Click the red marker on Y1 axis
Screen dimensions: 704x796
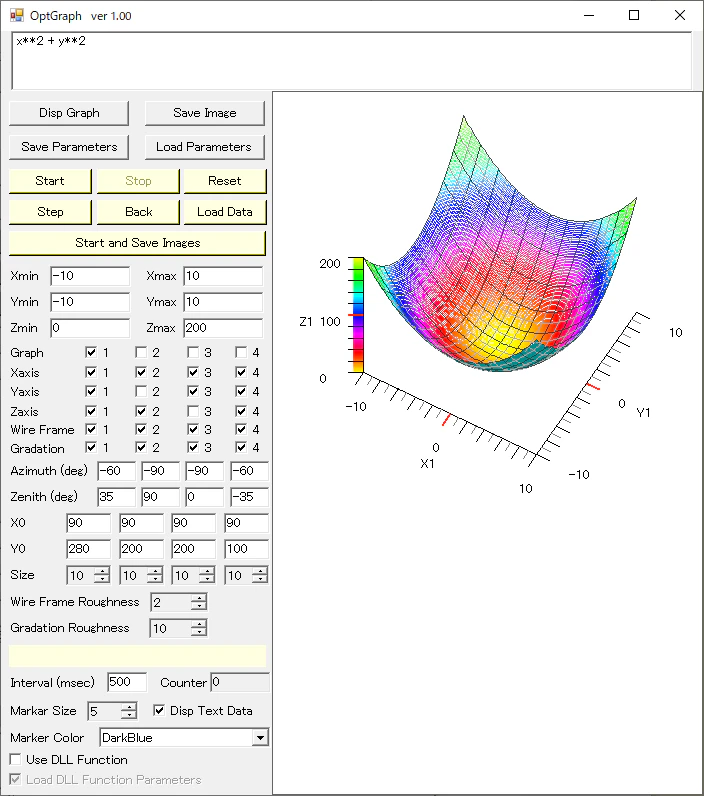coord(593,387)
